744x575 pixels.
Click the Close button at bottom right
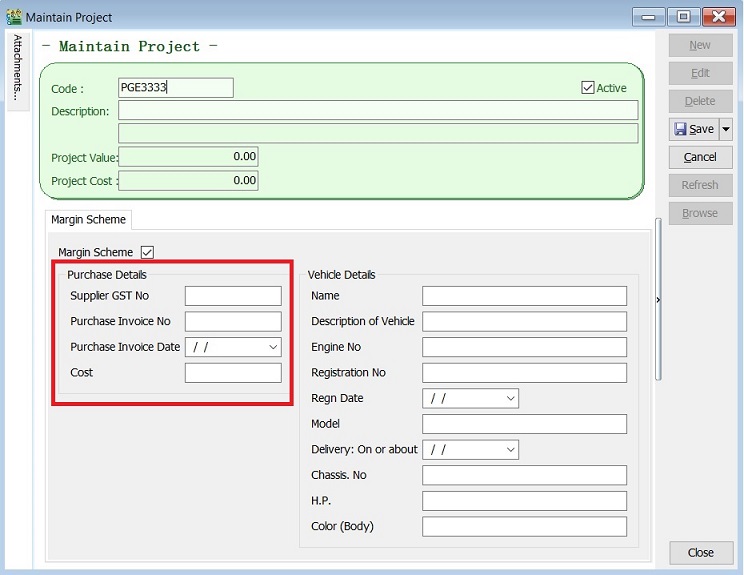coord(700,553)
